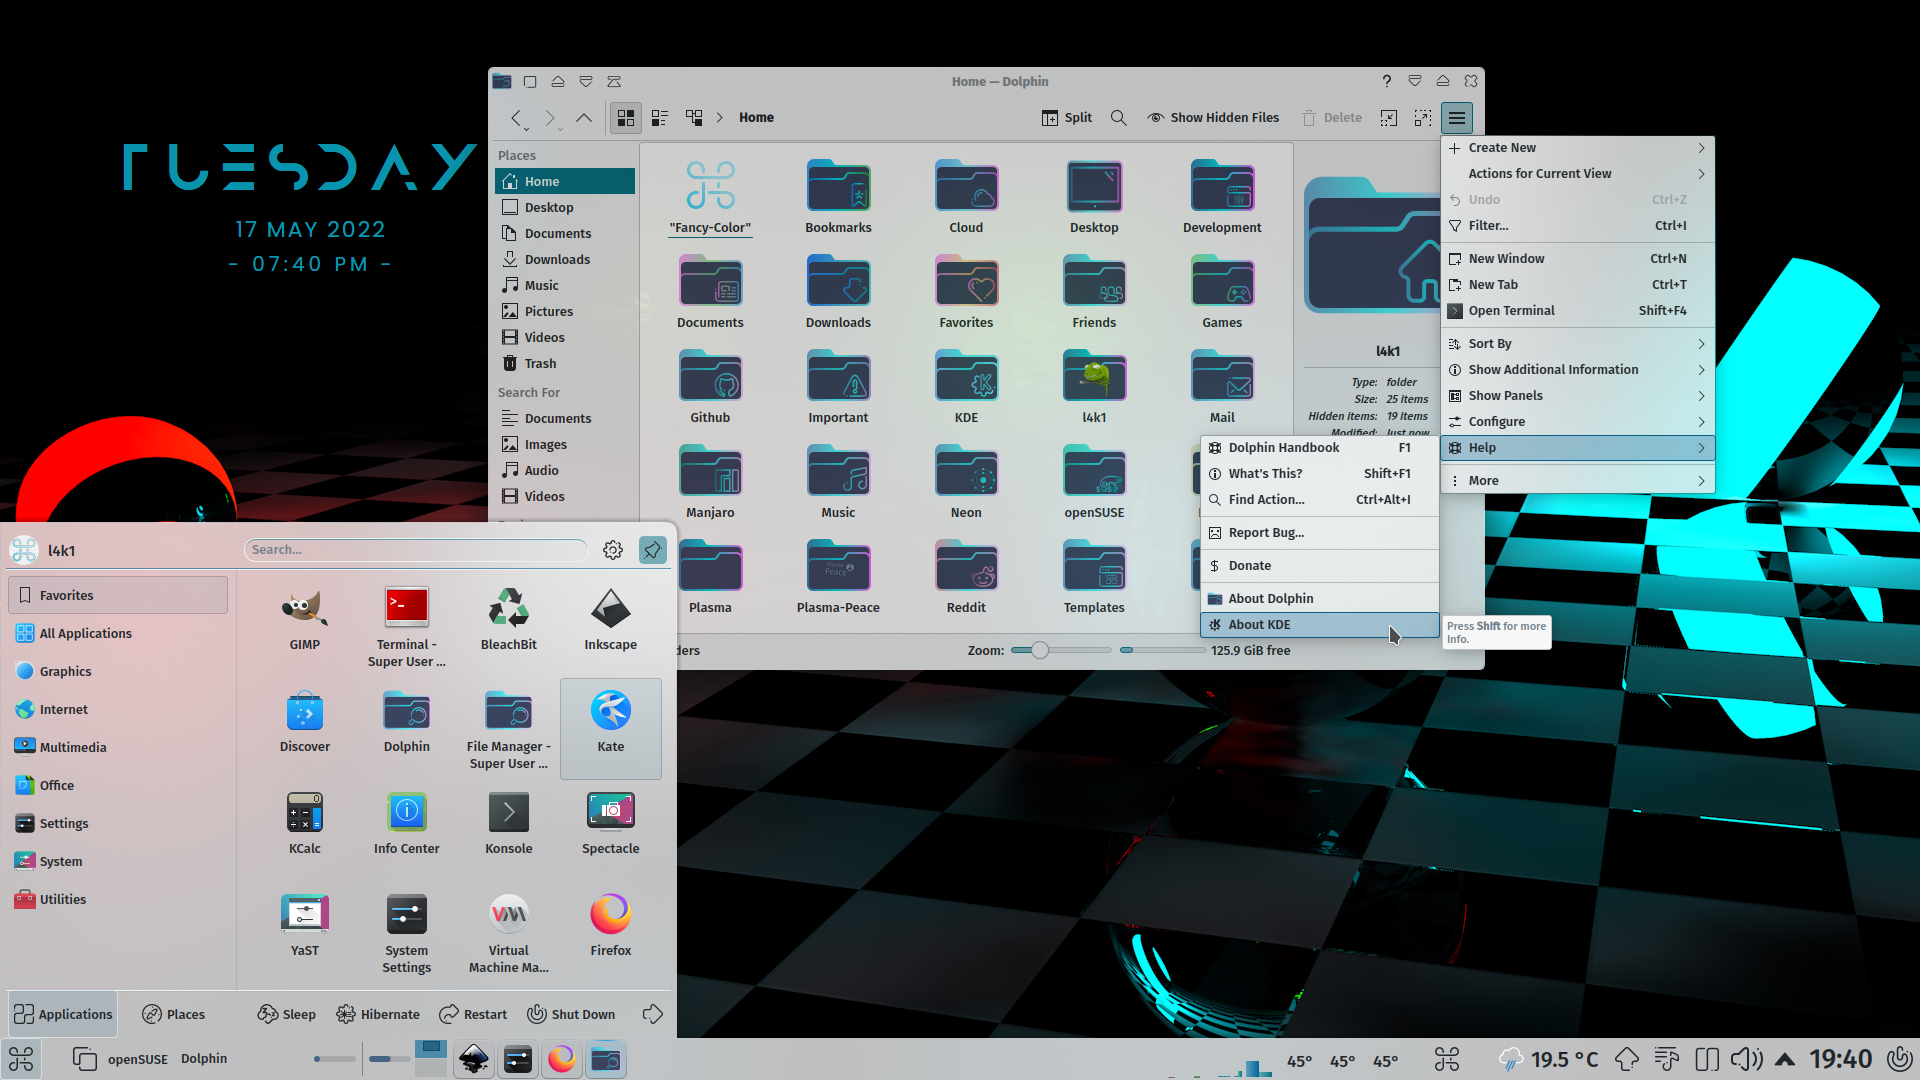Open Dolphin's search magnifier icon
Image resolution: width=1920 pixels, height=1080 pixels.
point(1119,118)
